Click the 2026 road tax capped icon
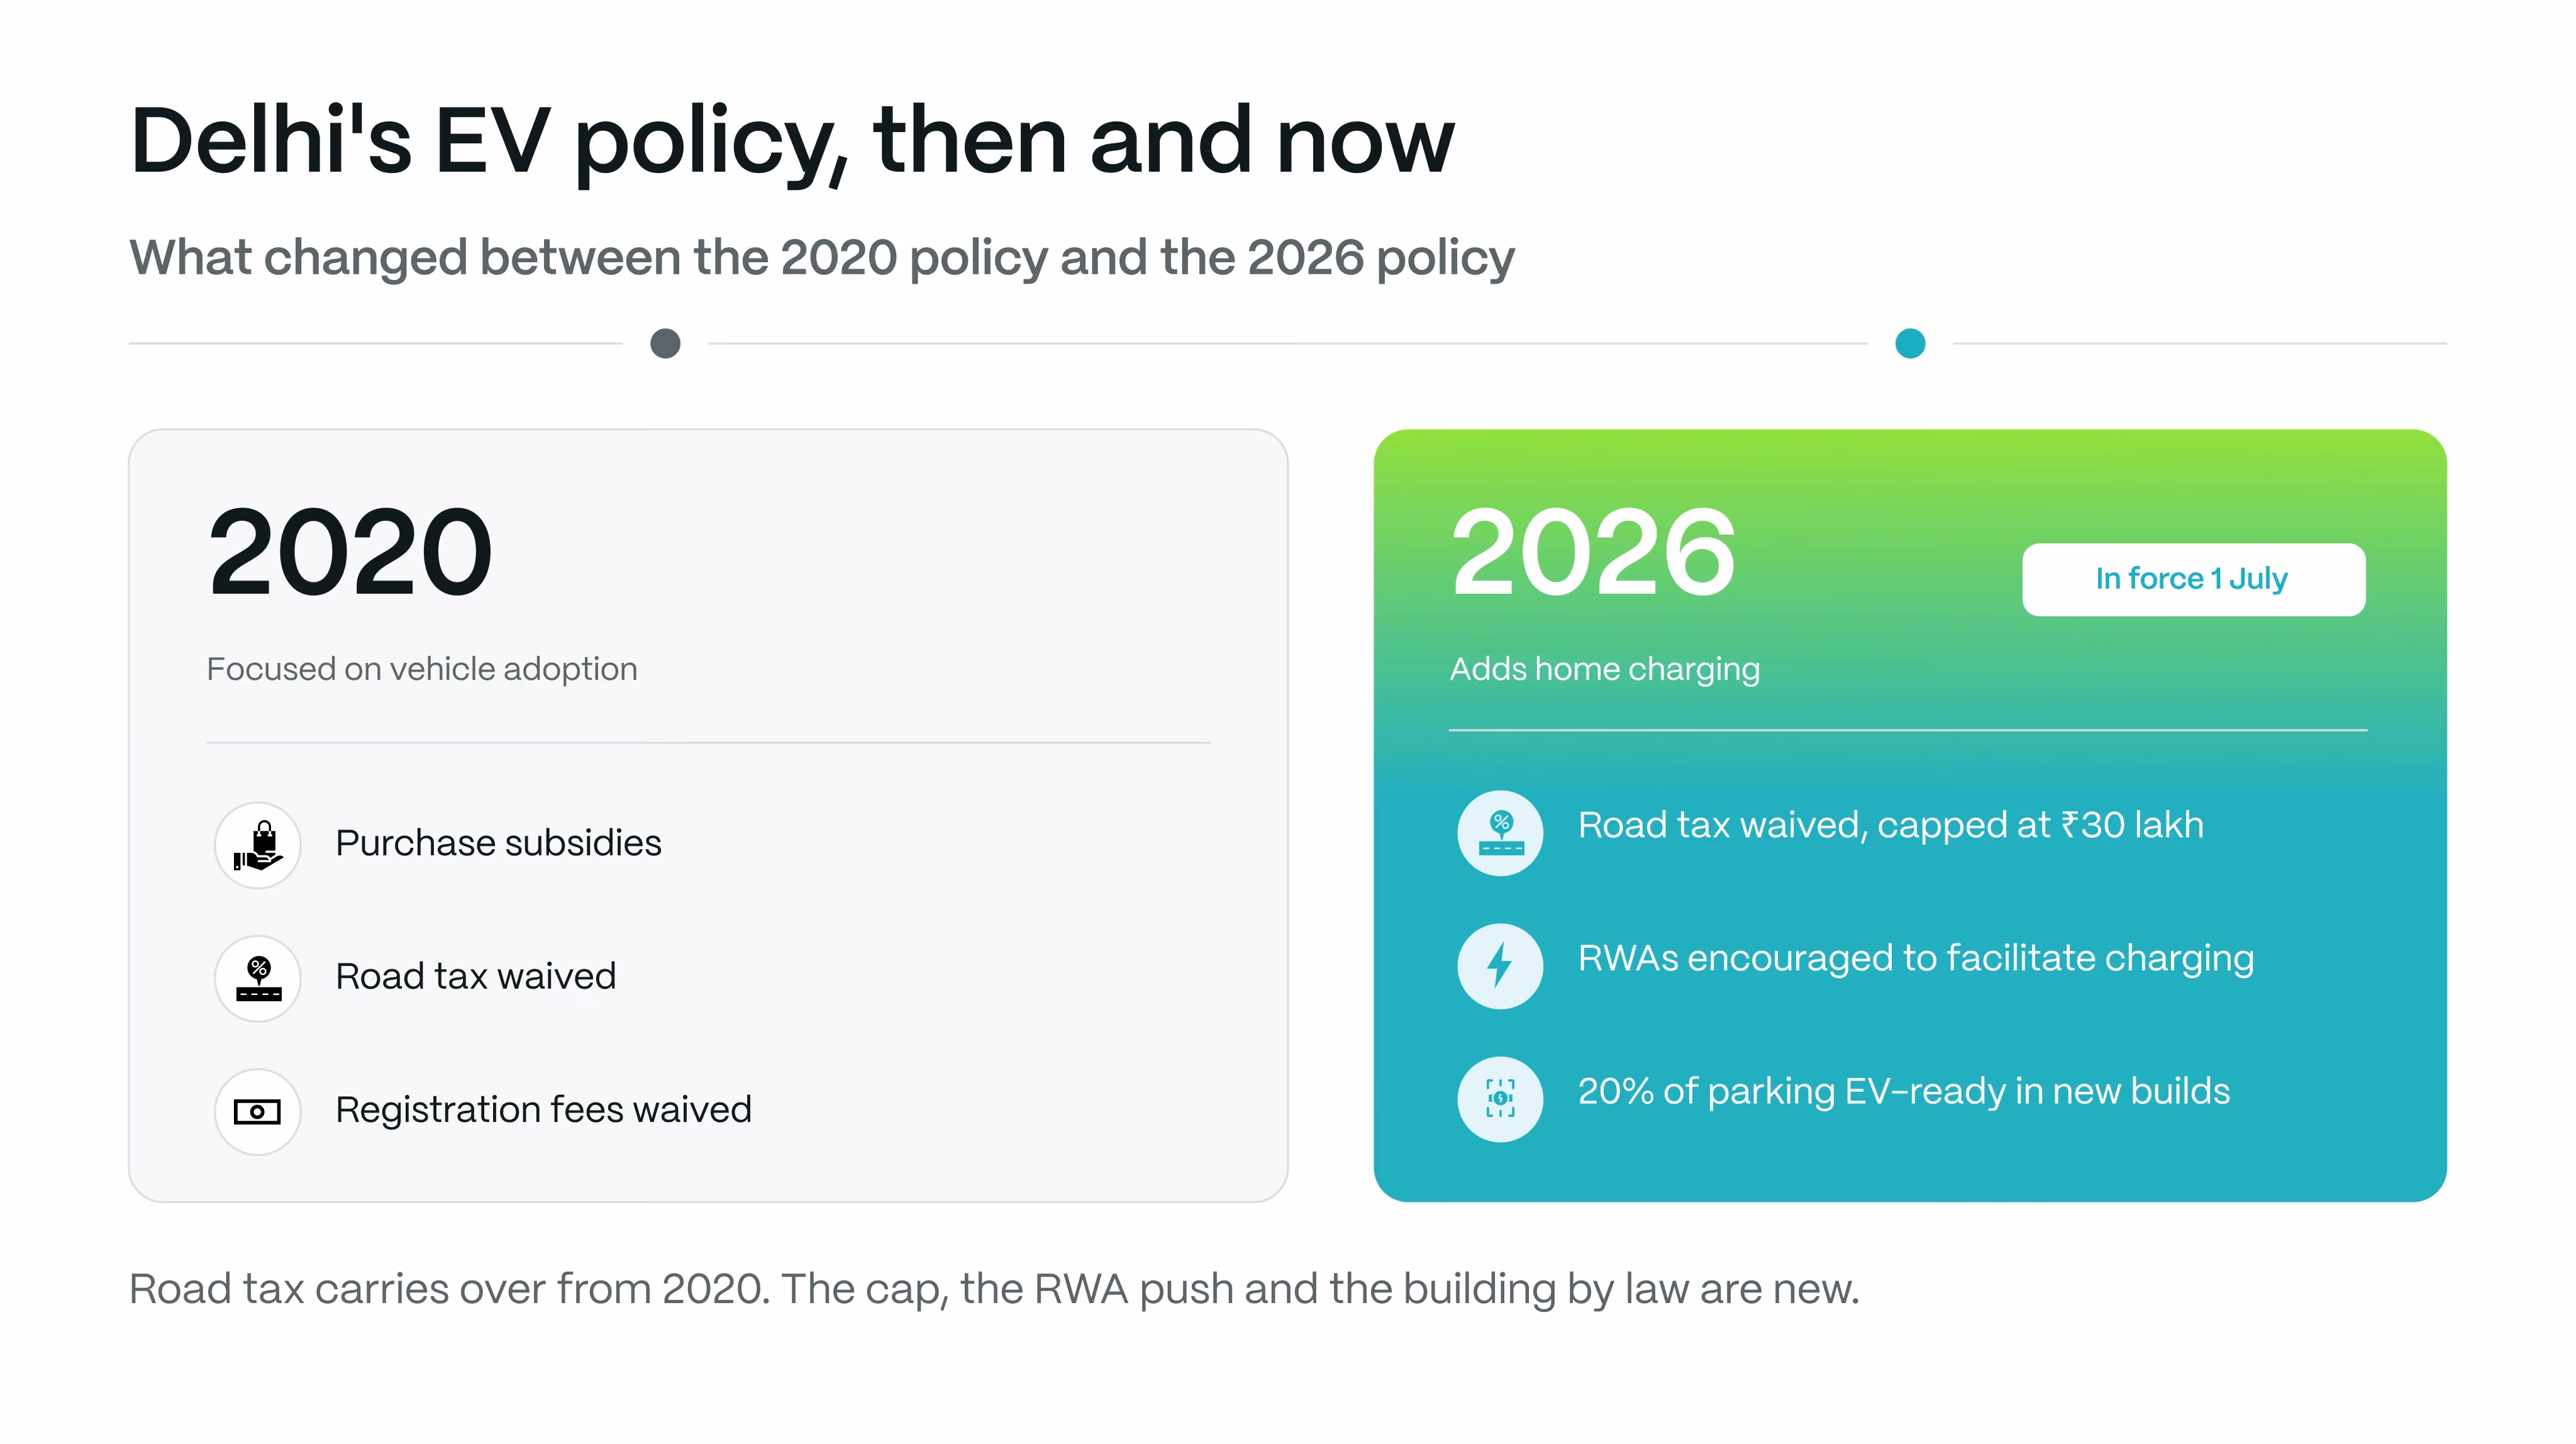Viewport: 2576px width, 1444px height. pos(1500,833)
